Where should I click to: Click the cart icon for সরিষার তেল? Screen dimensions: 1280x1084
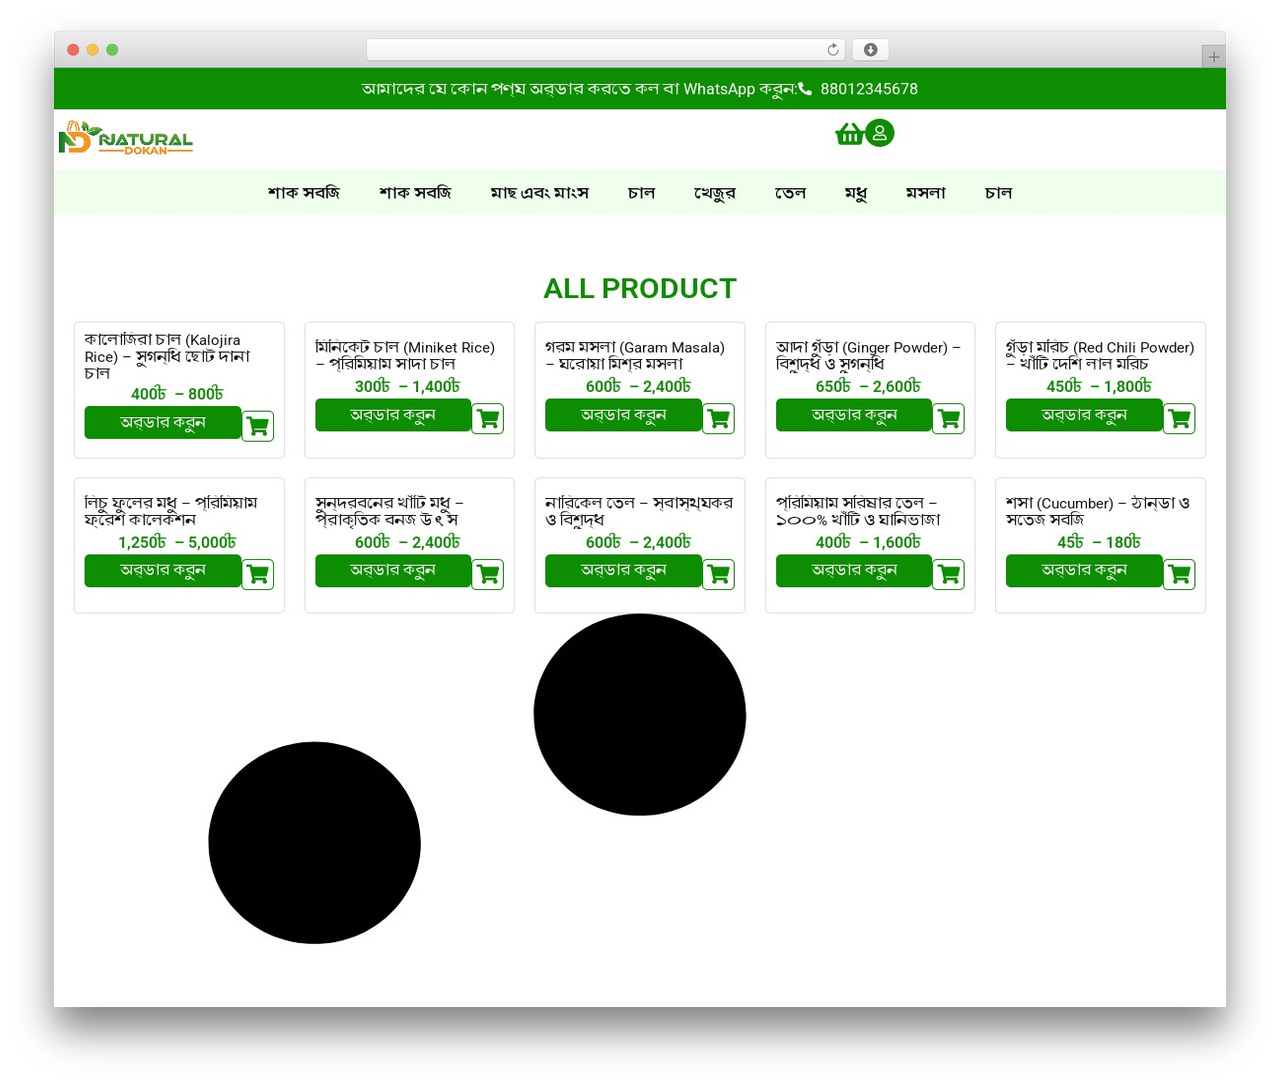(x=949, y=574)
